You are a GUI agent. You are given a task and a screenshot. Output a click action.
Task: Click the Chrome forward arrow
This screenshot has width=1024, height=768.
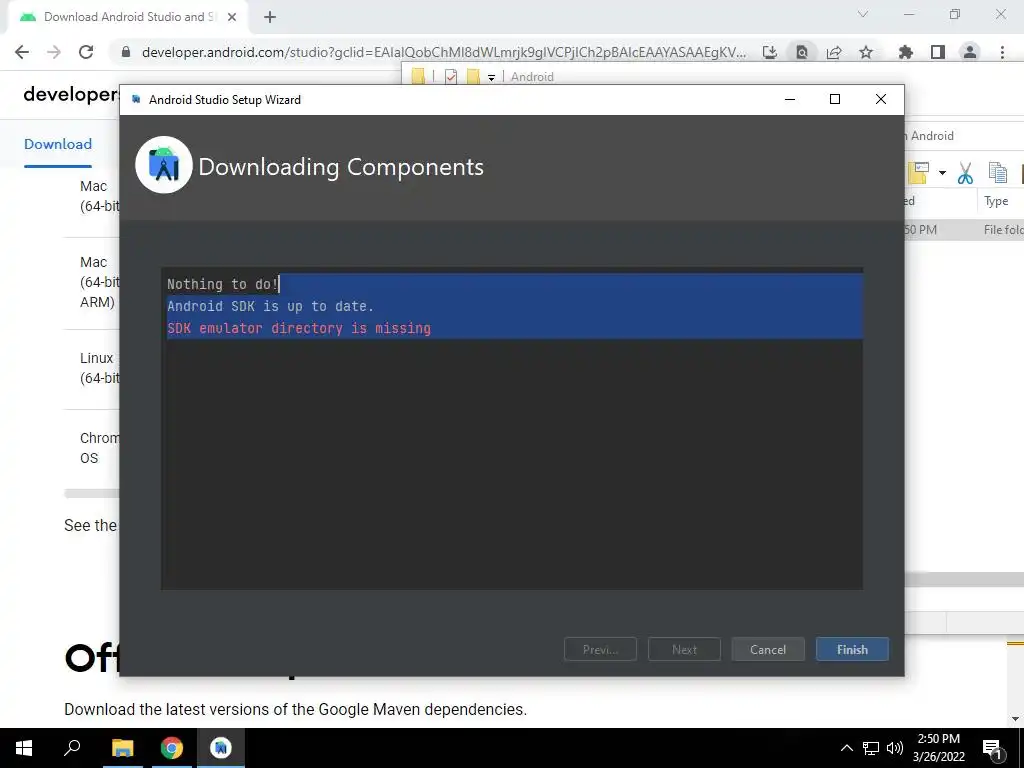(x=54, y=52)
